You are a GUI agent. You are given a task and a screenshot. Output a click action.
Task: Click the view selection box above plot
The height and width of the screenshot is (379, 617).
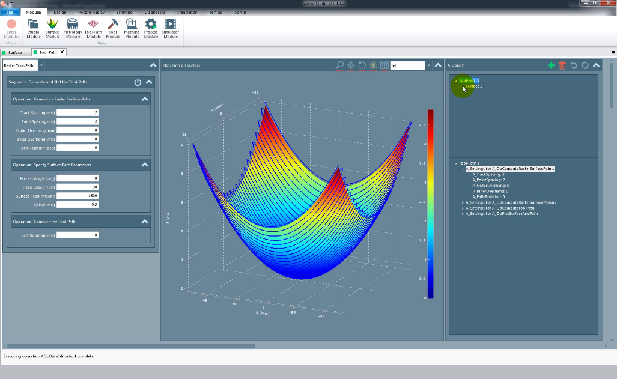pos(408,65)
